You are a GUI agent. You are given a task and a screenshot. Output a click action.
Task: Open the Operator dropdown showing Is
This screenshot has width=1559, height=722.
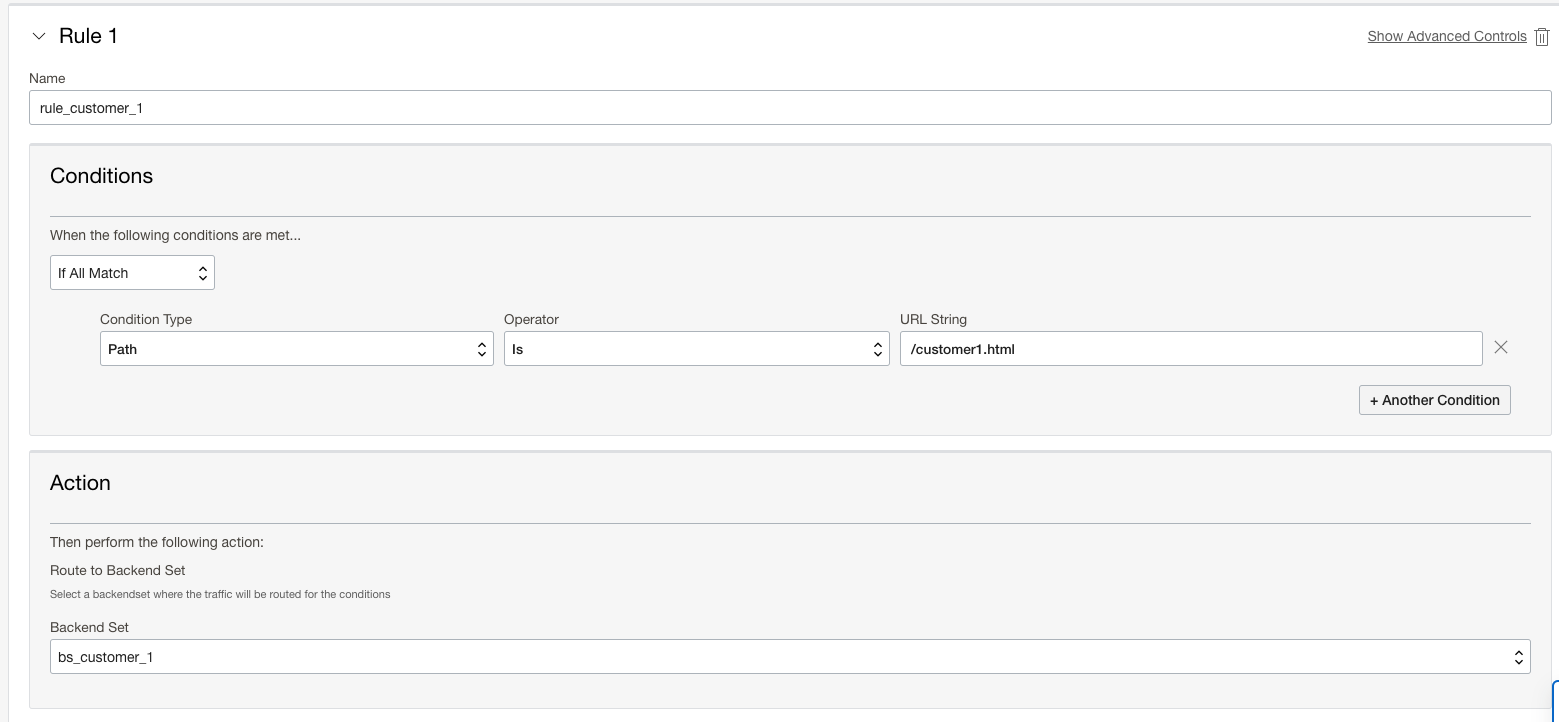pos(695,348)
